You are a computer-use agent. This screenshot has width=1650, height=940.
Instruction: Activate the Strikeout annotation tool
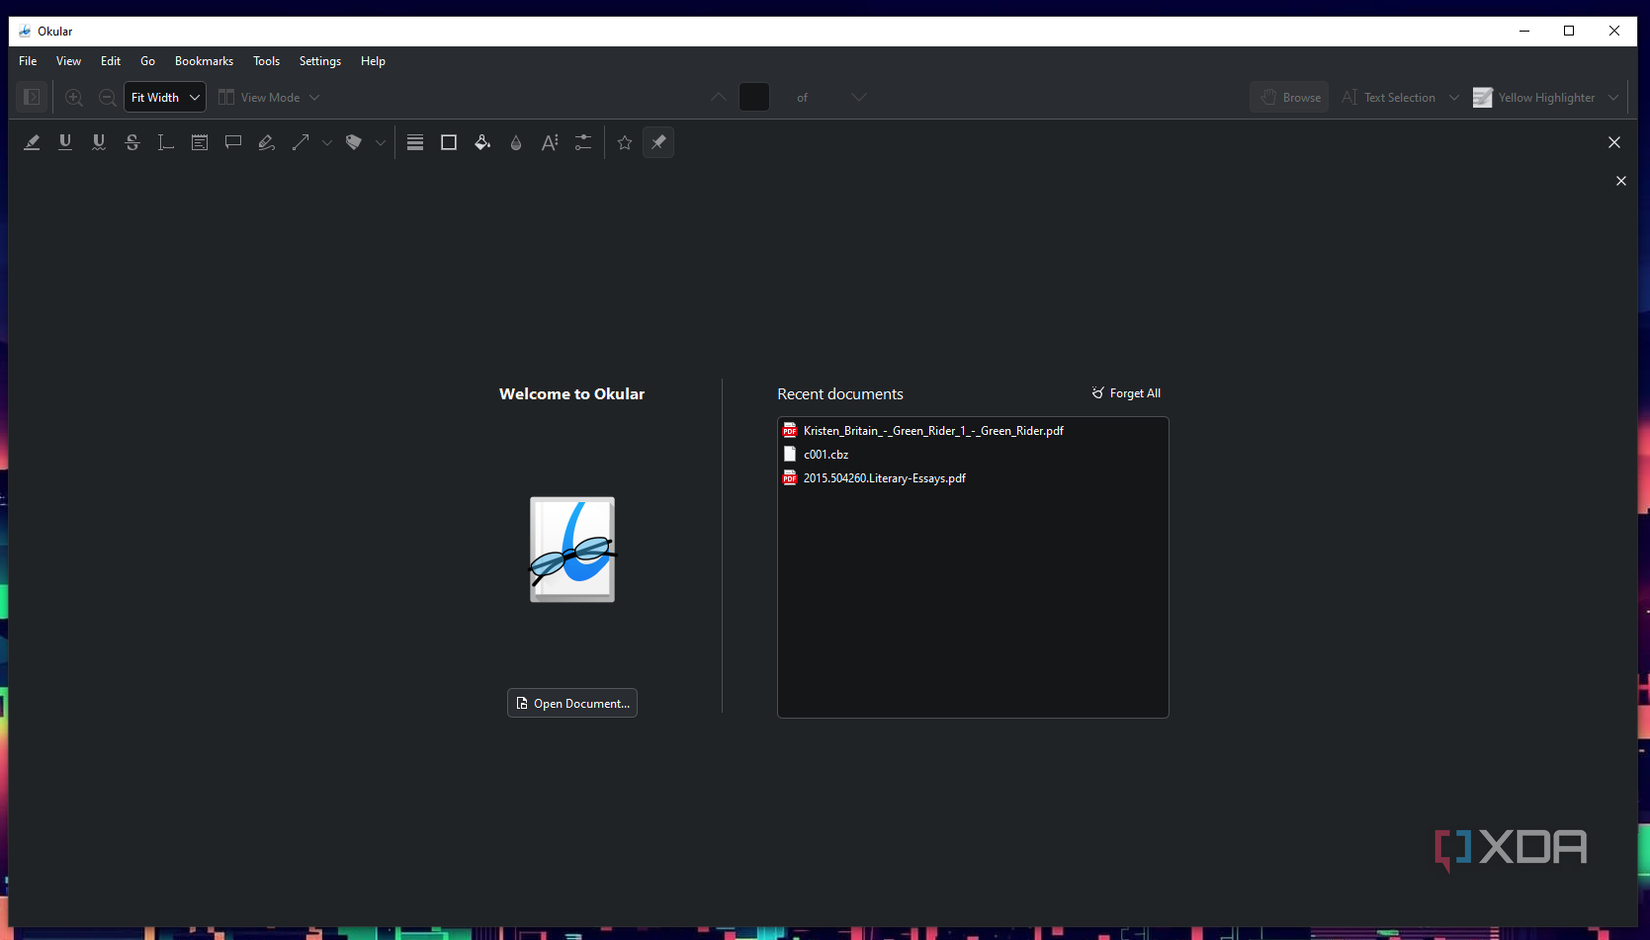click(132, 142)
